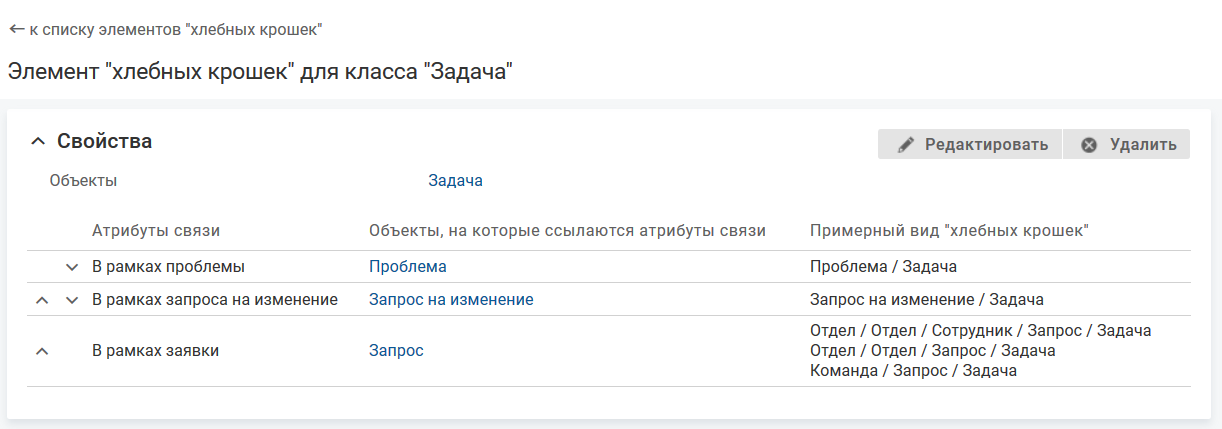Click the Свойства section title
1222x429 pixels.
(104, 142)
